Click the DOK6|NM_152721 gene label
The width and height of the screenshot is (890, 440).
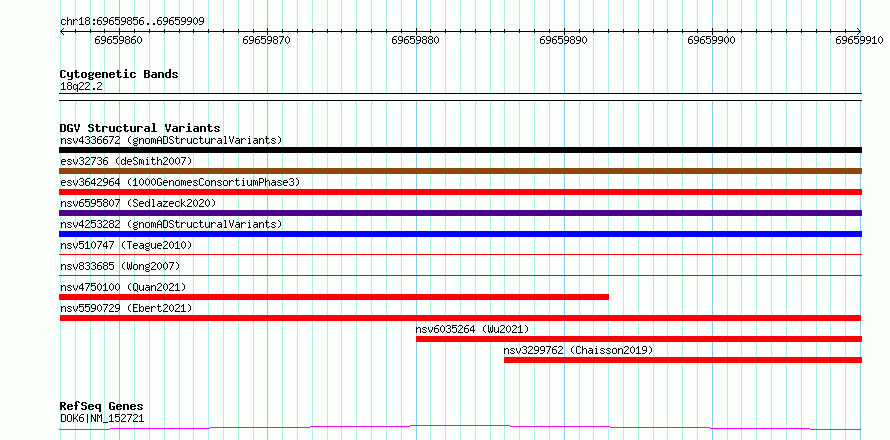click(102, 419)
